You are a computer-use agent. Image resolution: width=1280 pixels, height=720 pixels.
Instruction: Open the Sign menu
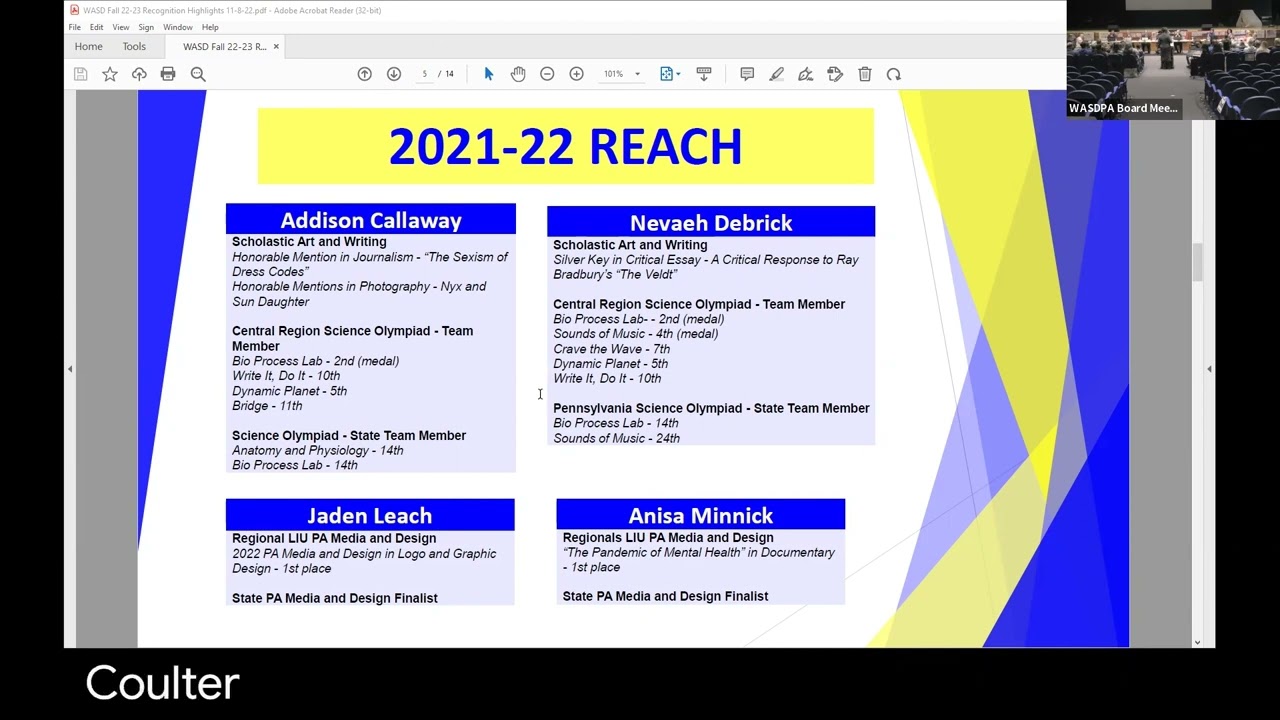point(146,27)
